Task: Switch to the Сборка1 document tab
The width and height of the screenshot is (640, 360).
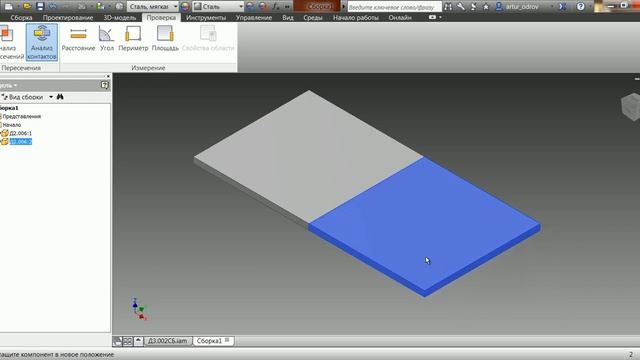Action: 213,341
